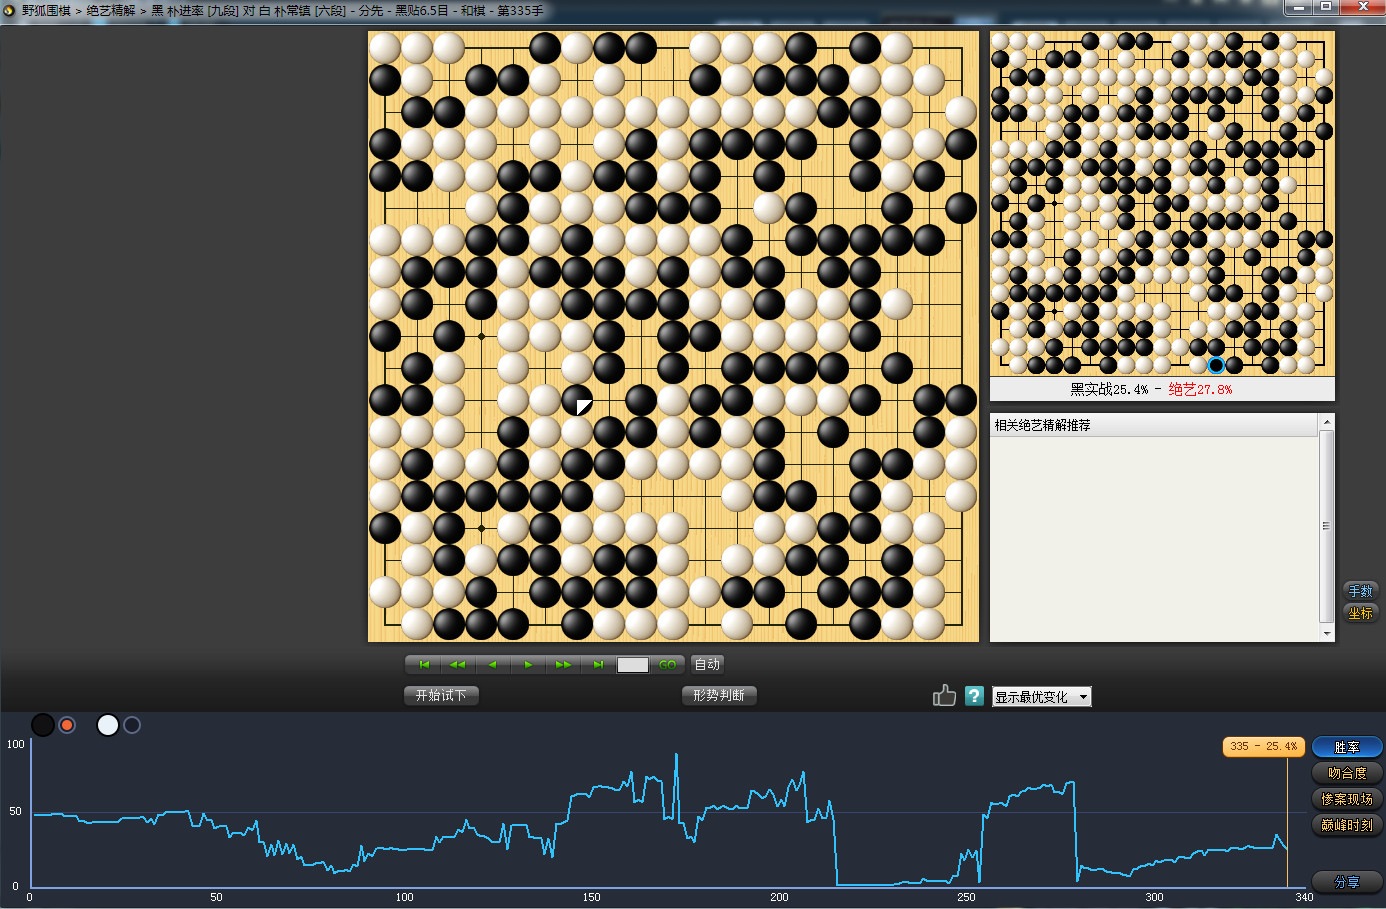Screen dimensions: 1386x909
Task: Switch to the 吻合度 tab
Action: tap(1346, 773)
